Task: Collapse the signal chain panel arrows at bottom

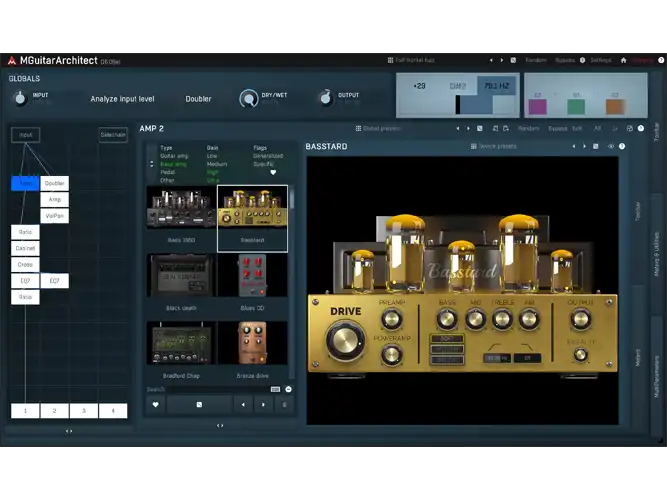Action: (69, 431)
